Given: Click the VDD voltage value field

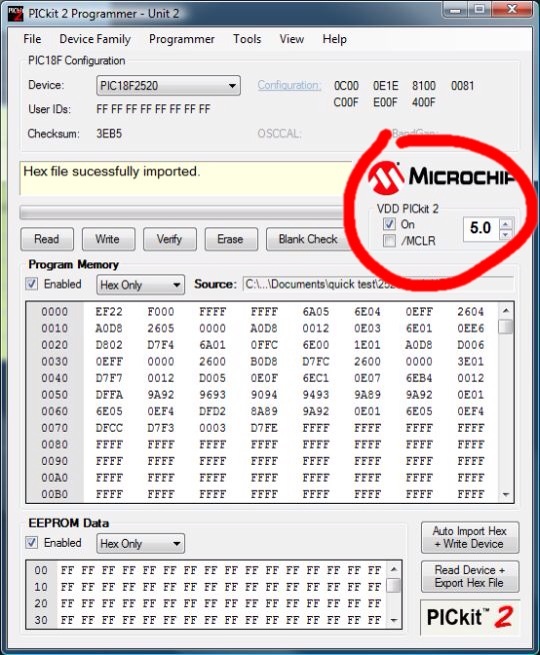Looking at the screenshot, I should click(481, 229).
